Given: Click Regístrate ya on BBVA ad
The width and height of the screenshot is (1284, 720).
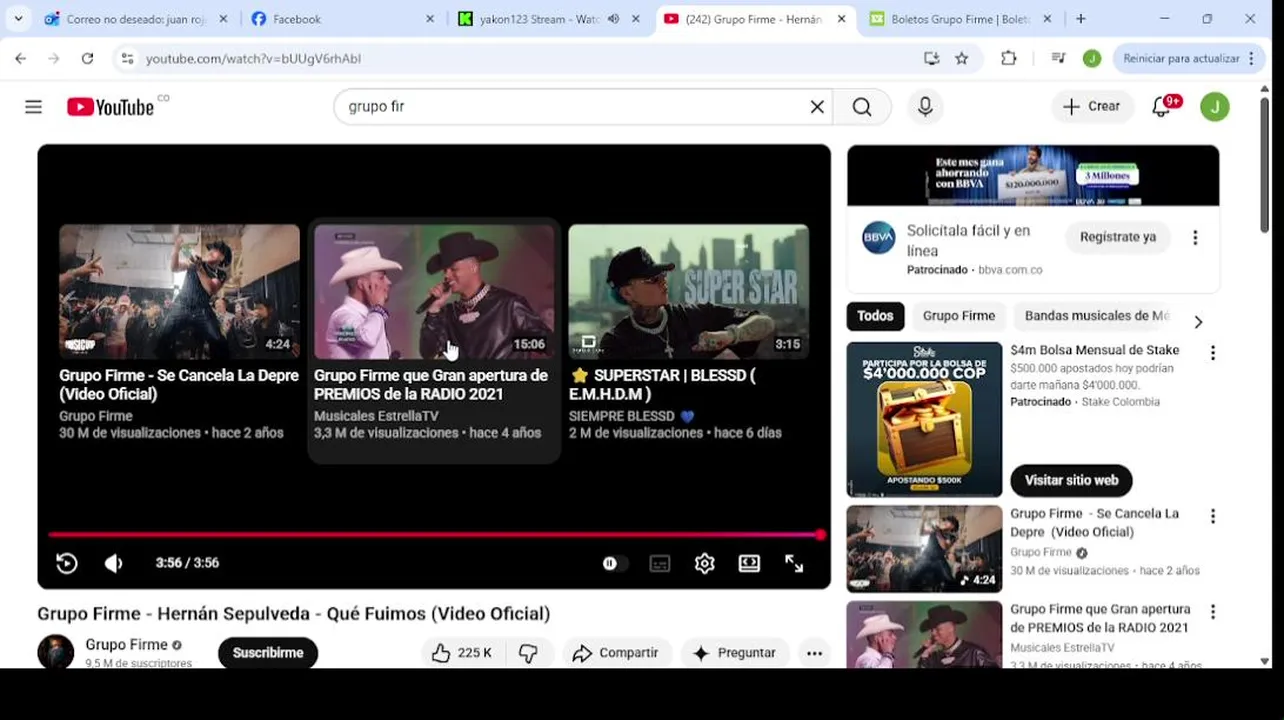Looking at the screenshot, I should (x=1118, y=237).
